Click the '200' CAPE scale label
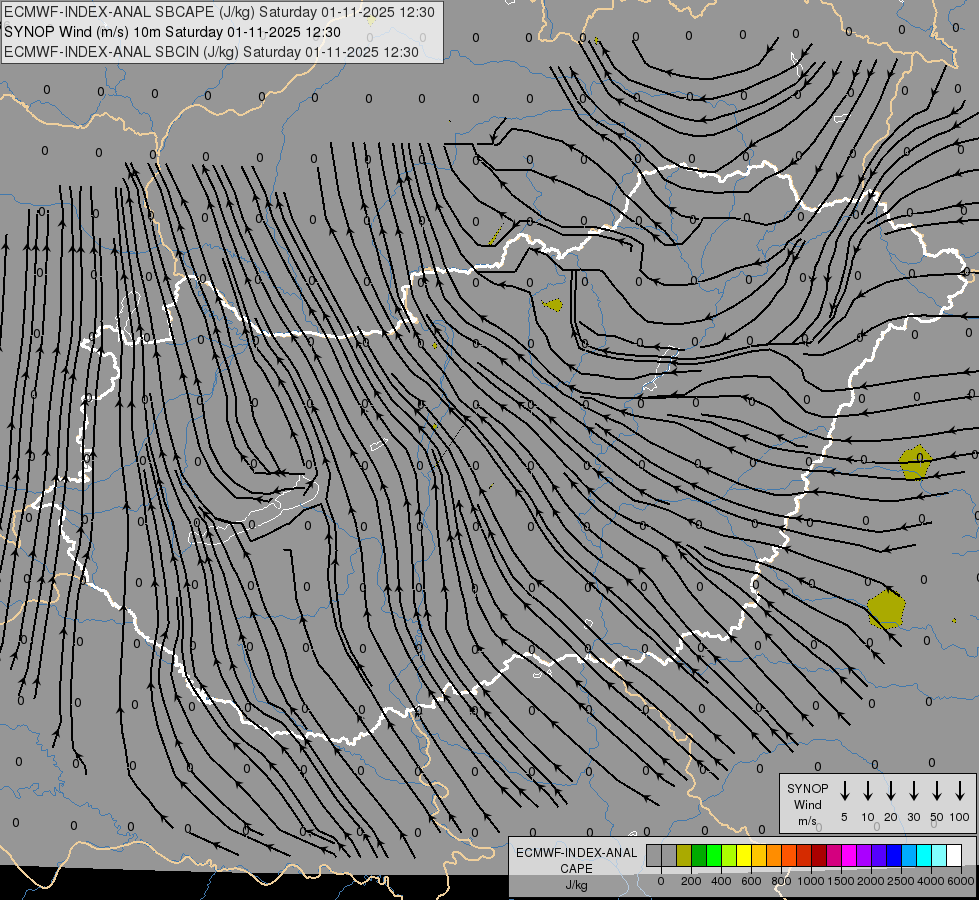 point(691,881)
